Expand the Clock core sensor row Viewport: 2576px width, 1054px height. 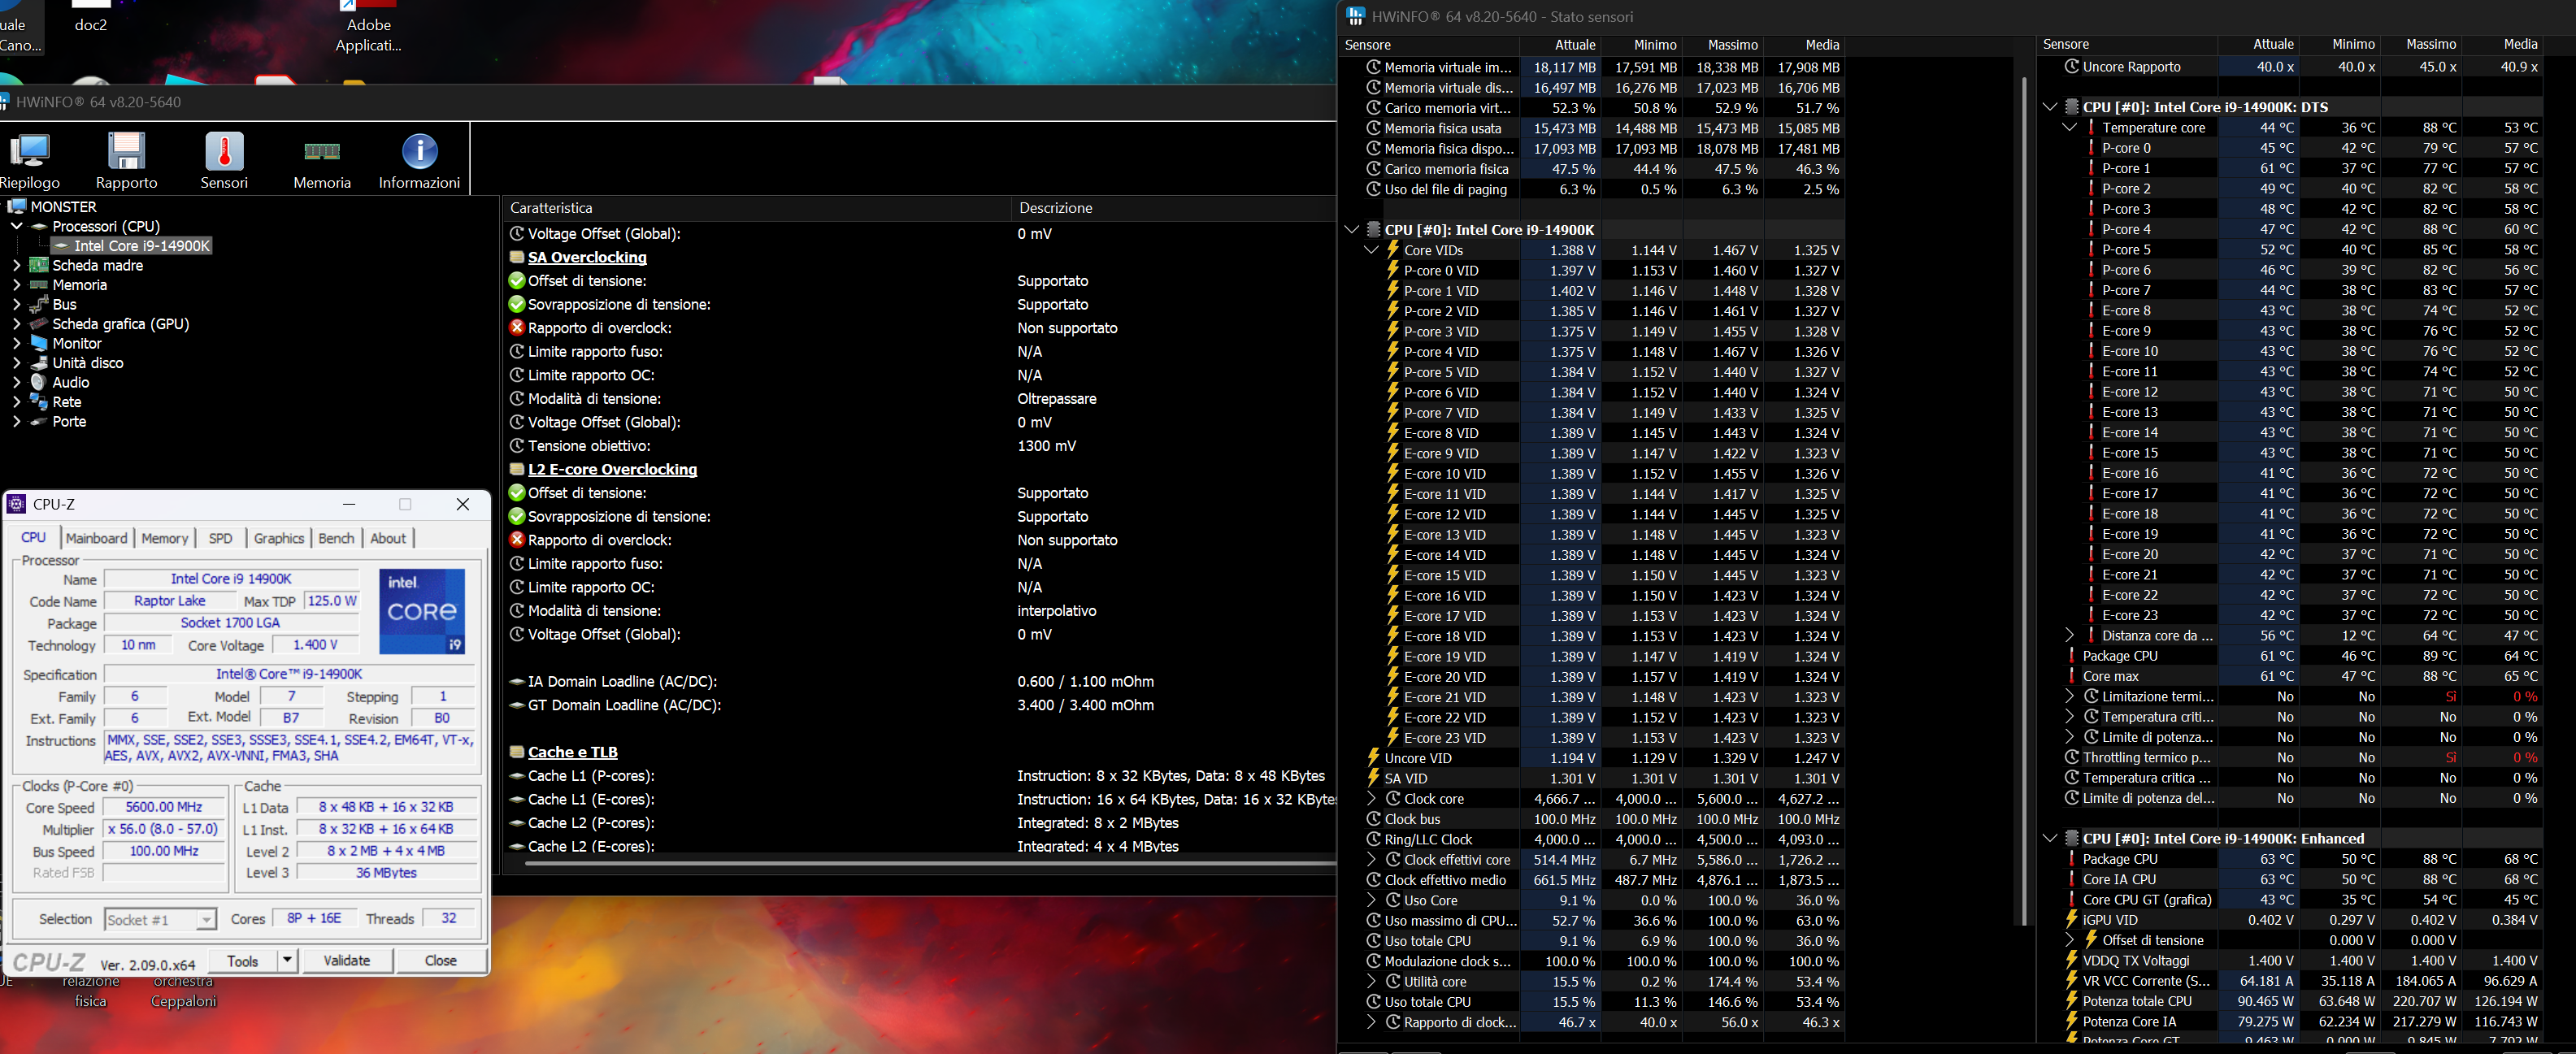coord(1372,799)
